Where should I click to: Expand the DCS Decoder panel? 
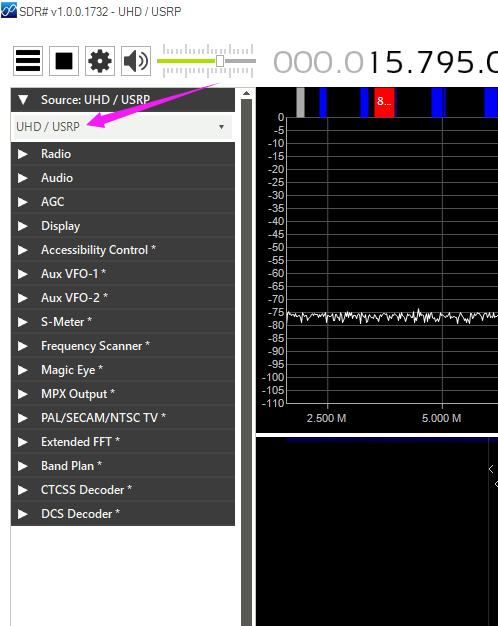click(123, 513)
